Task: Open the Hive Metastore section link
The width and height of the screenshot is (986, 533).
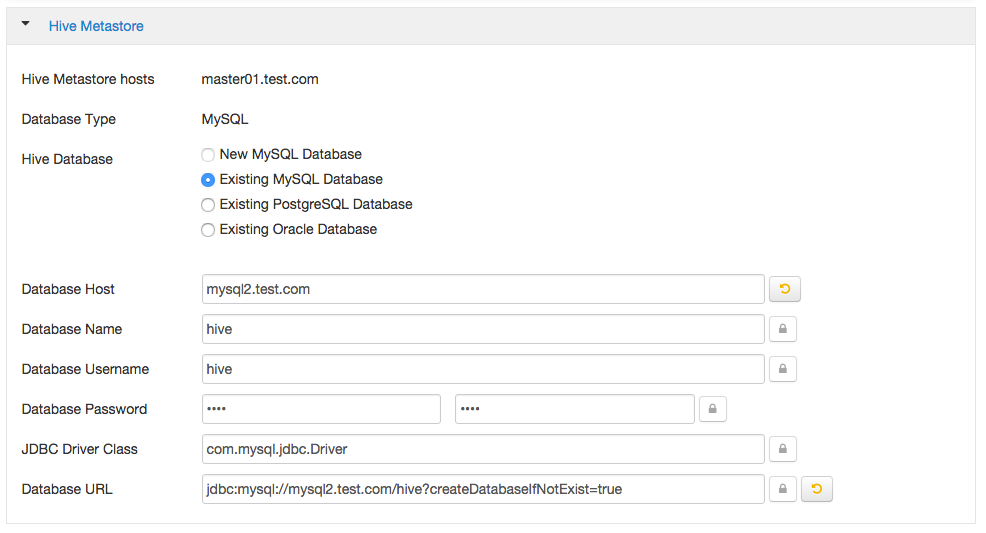Action: [x=96, y=26]
